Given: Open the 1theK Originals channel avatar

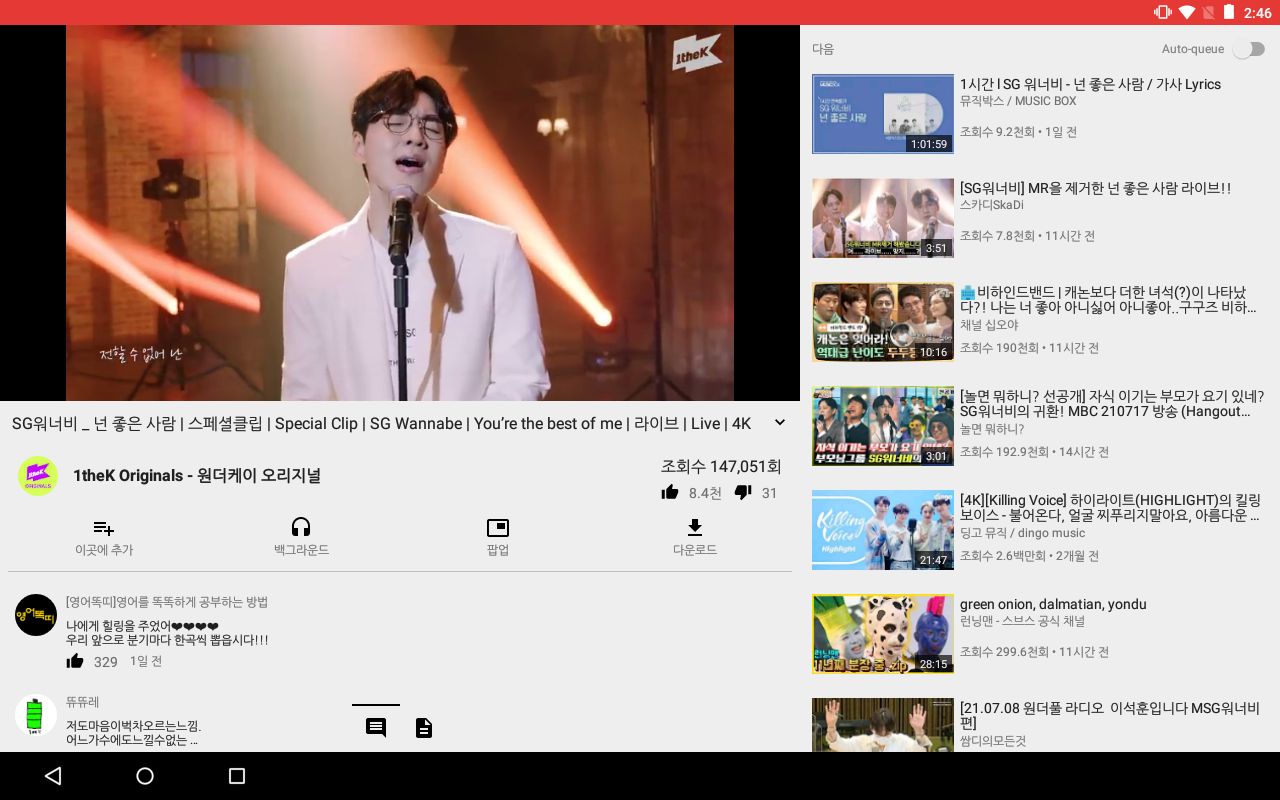Looking at the screenshot, I should click(38, 476).
